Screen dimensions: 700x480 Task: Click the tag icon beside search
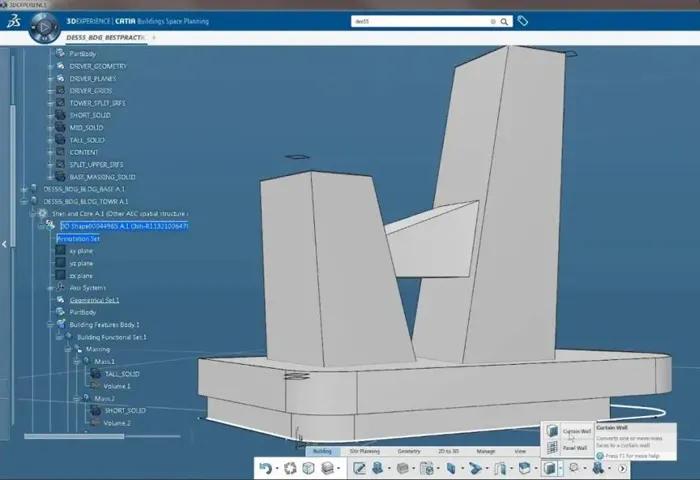523,21
